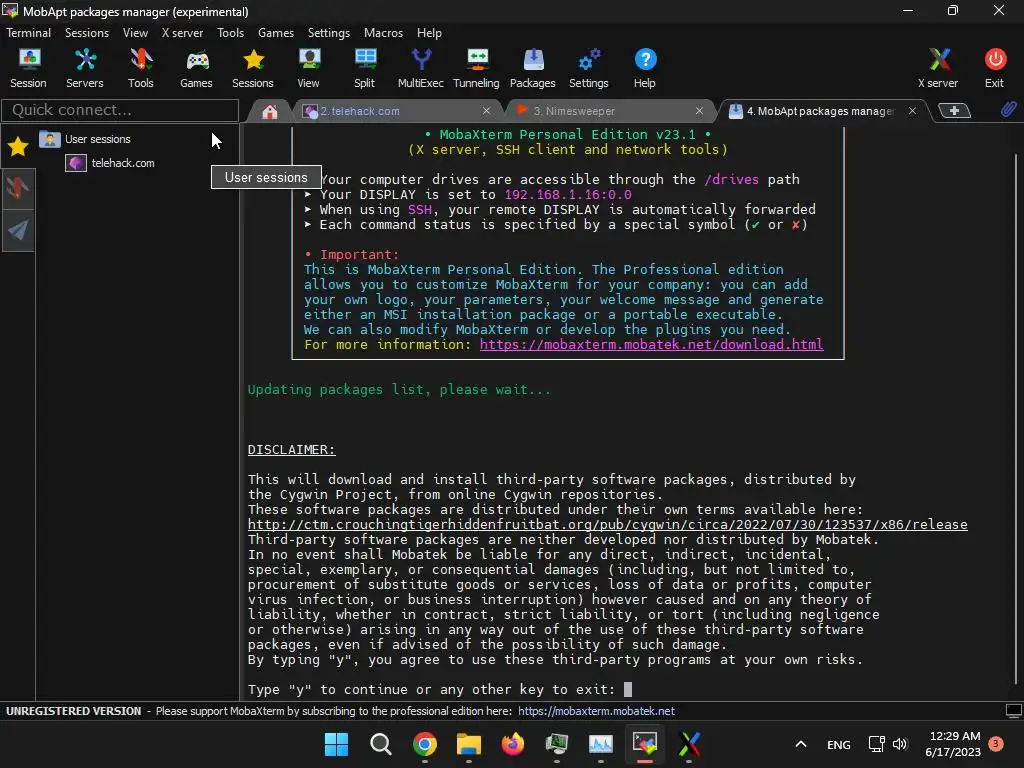The height and width of the screenshot is (768, 1024).
Task: Open the Settings gears toolbar icon
Action: 588,68
